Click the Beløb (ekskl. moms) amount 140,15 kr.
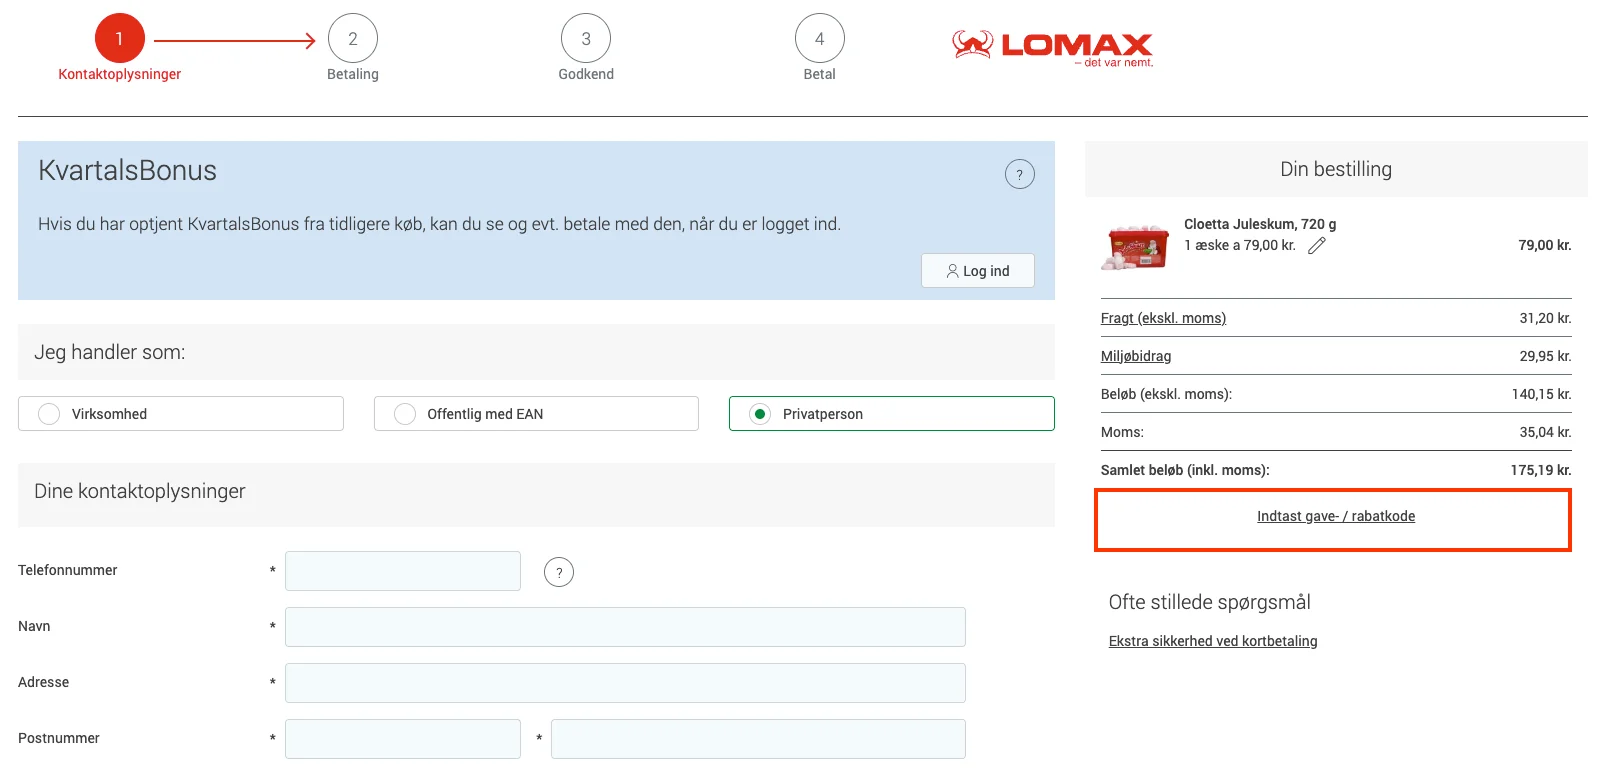The image size is (1621, 768). [1541, 394]
